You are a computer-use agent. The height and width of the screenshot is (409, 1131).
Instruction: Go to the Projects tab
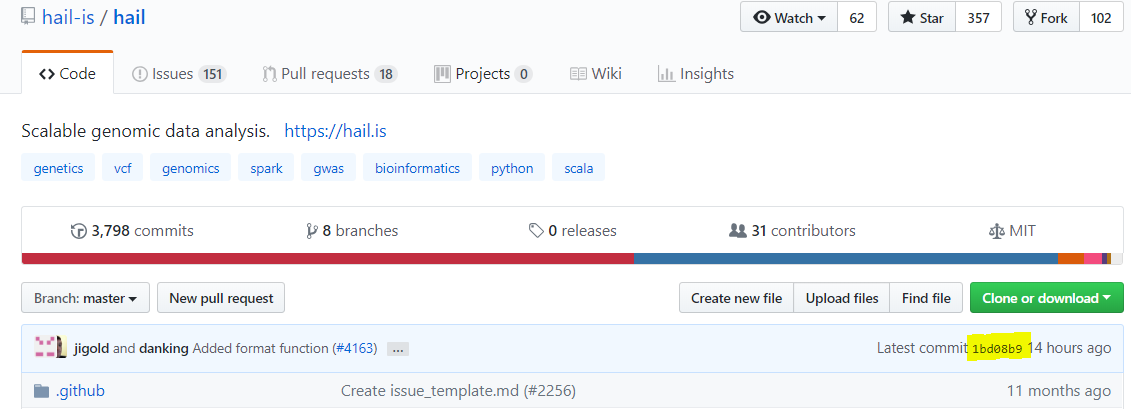click(483, 74)
